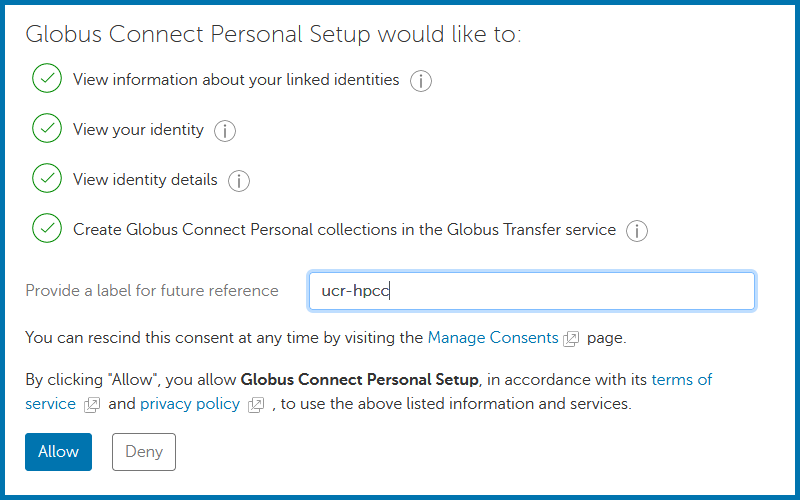Click the 'View identity details' permission text
The image size is (800, 500).
pos(145,180)
